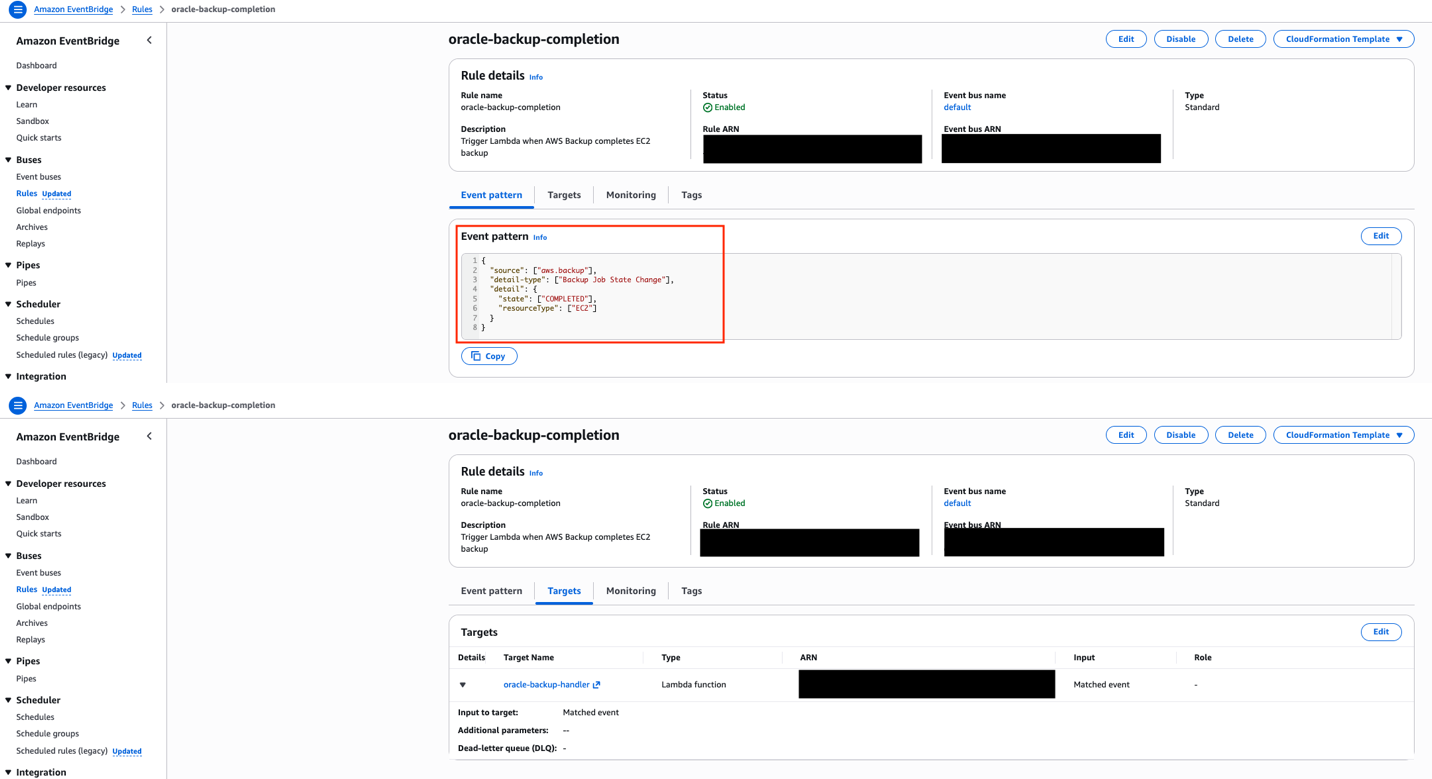The height and width of the screenshot is (779, 1432).
Task: Open Schedules in Event pattern screenshot sidebar
Action: click(35, 321)
